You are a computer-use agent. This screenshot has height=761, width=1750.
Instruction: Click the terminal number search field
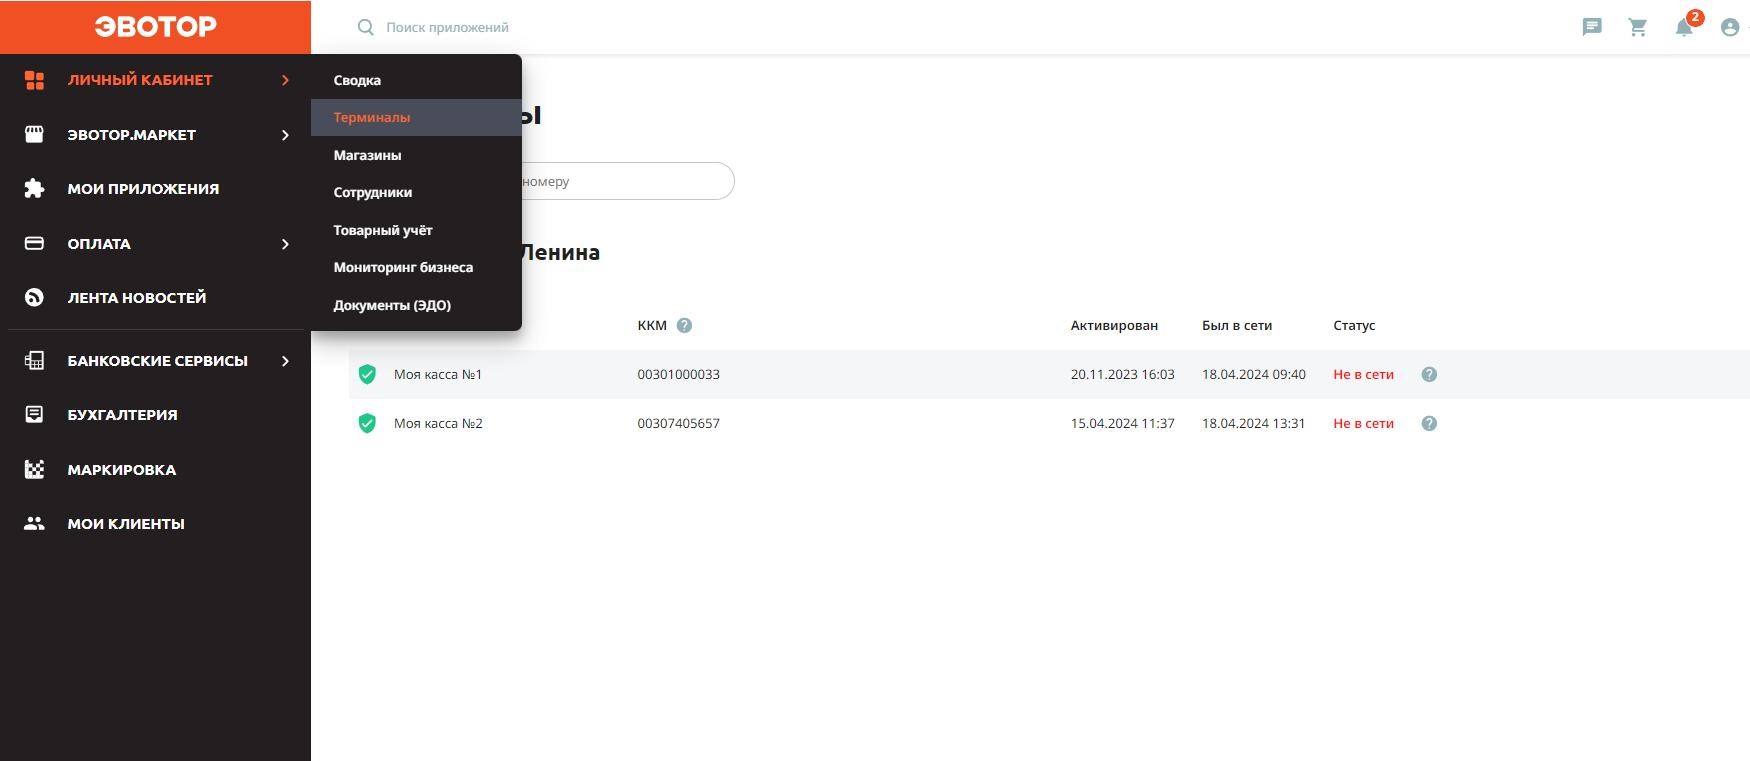(x=628, y=181)
